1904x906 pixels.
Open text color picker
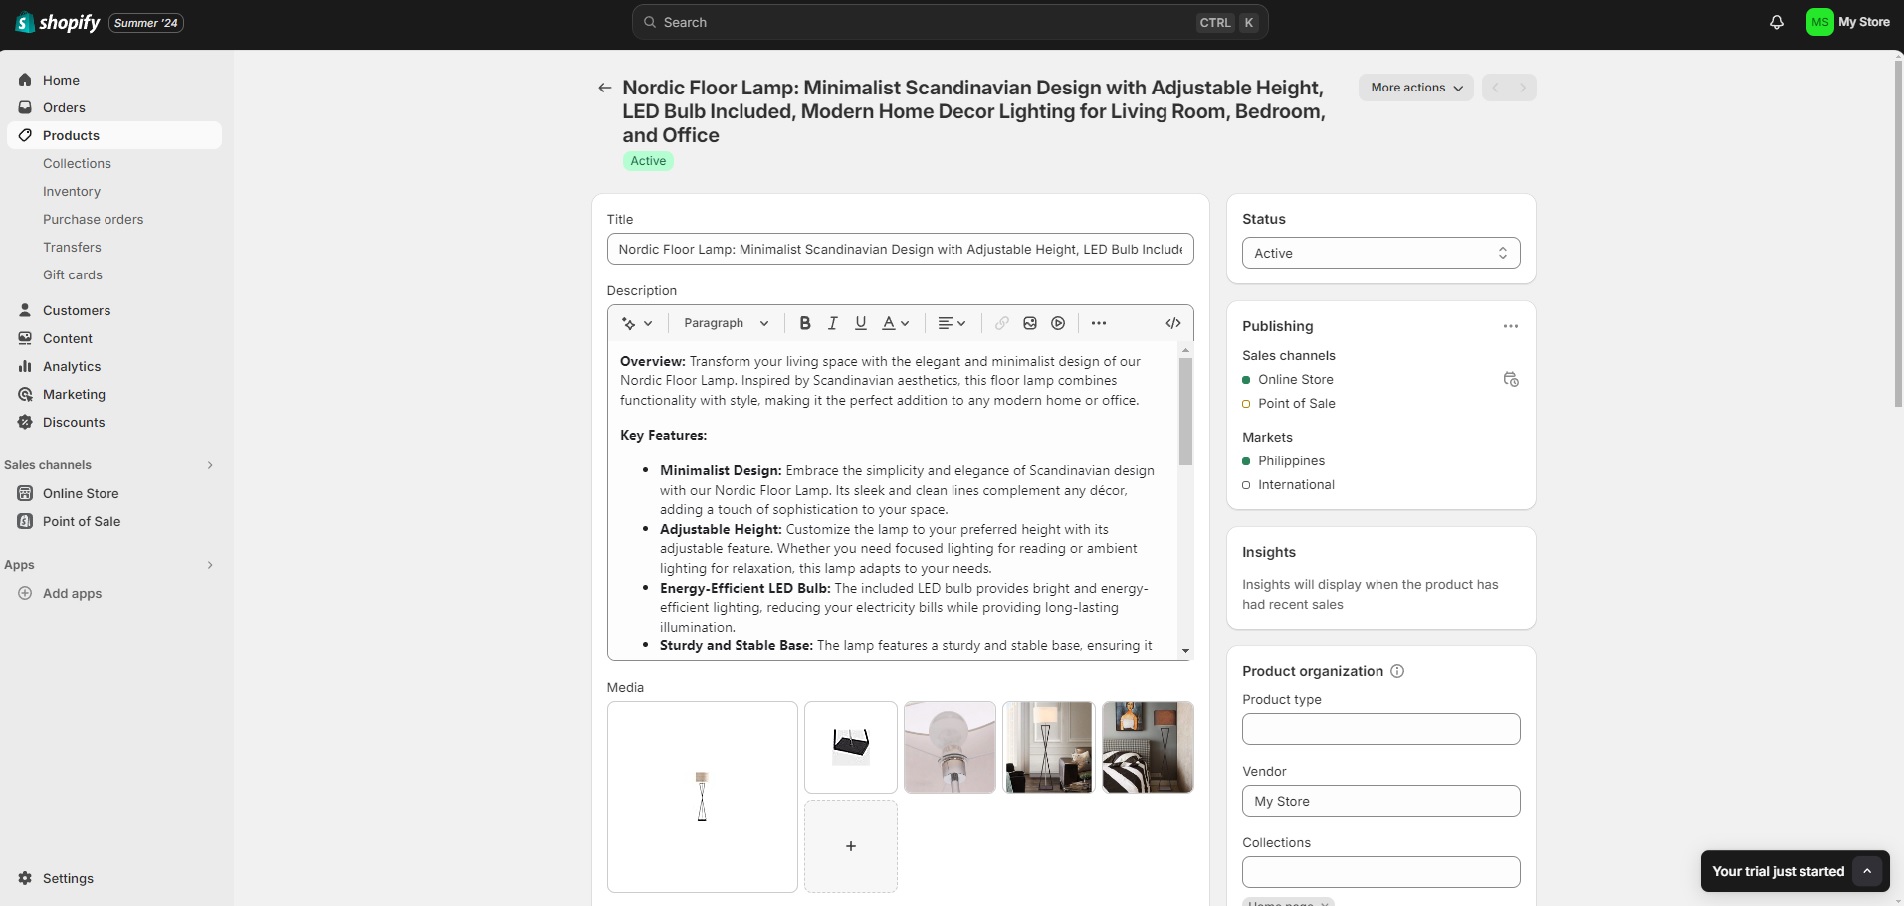pos(895,323)
